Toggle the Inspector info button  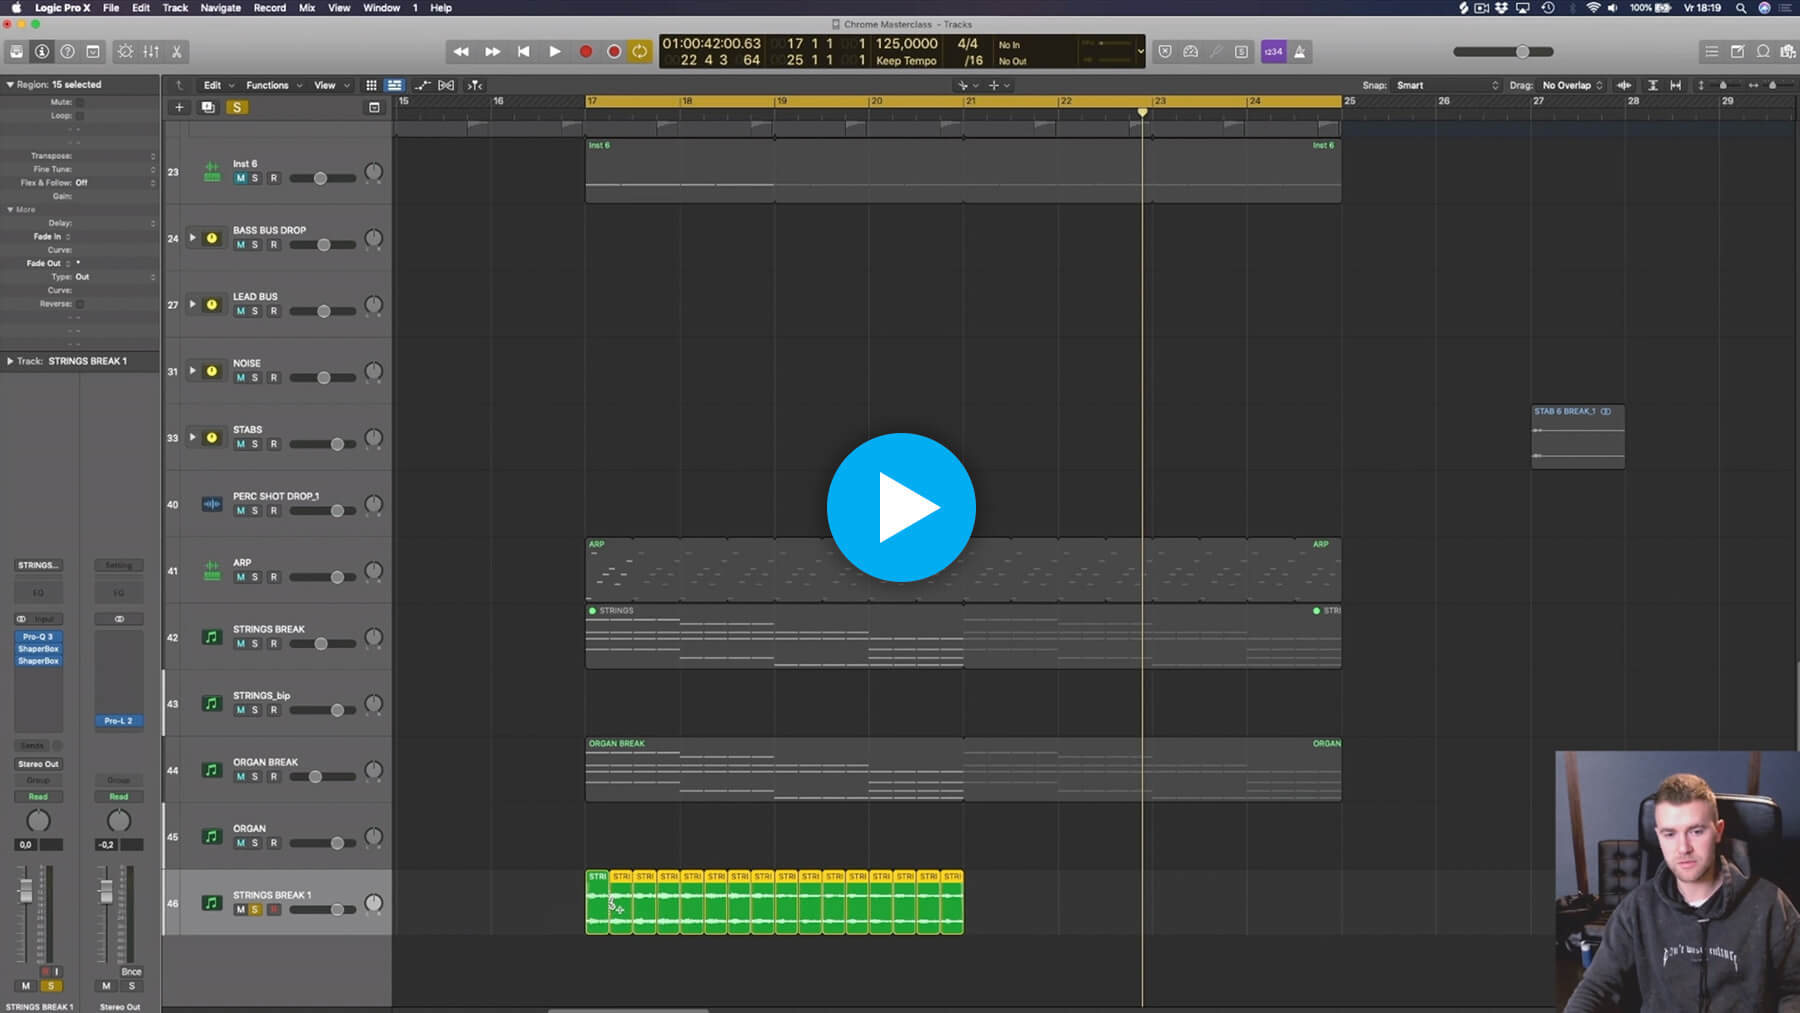coord(42,51)
